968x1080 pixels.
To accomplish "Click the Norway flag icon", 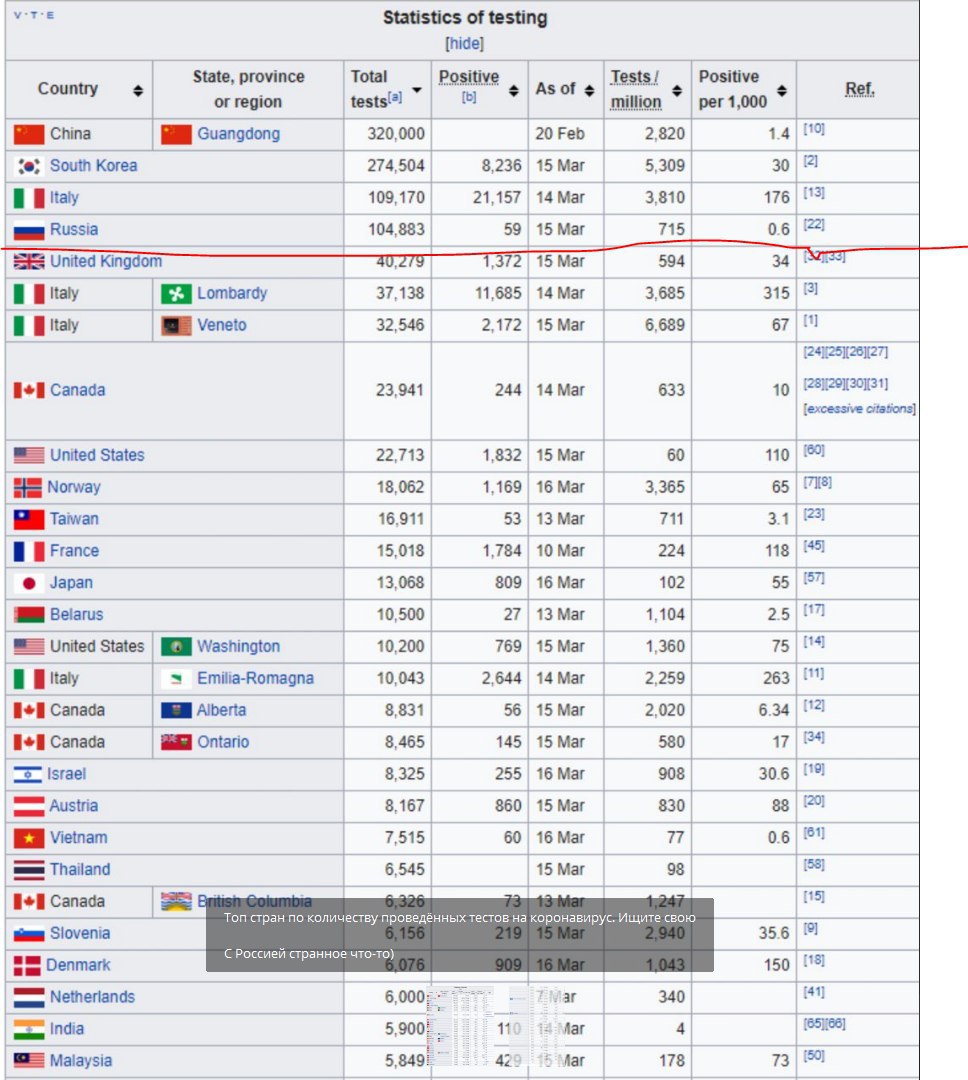I will click(x=28, y=488).
